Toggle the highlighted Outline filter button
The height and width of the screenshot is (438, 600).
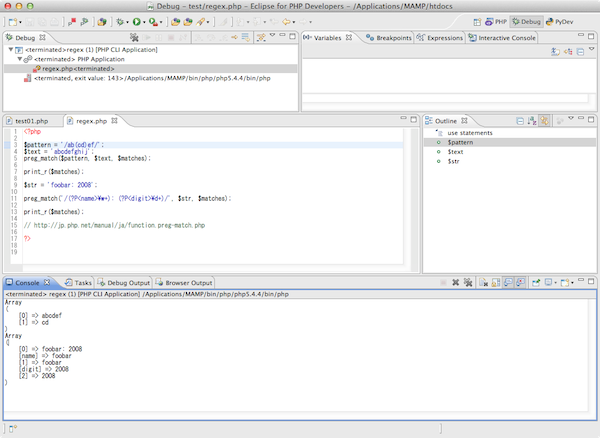[545, 121]
